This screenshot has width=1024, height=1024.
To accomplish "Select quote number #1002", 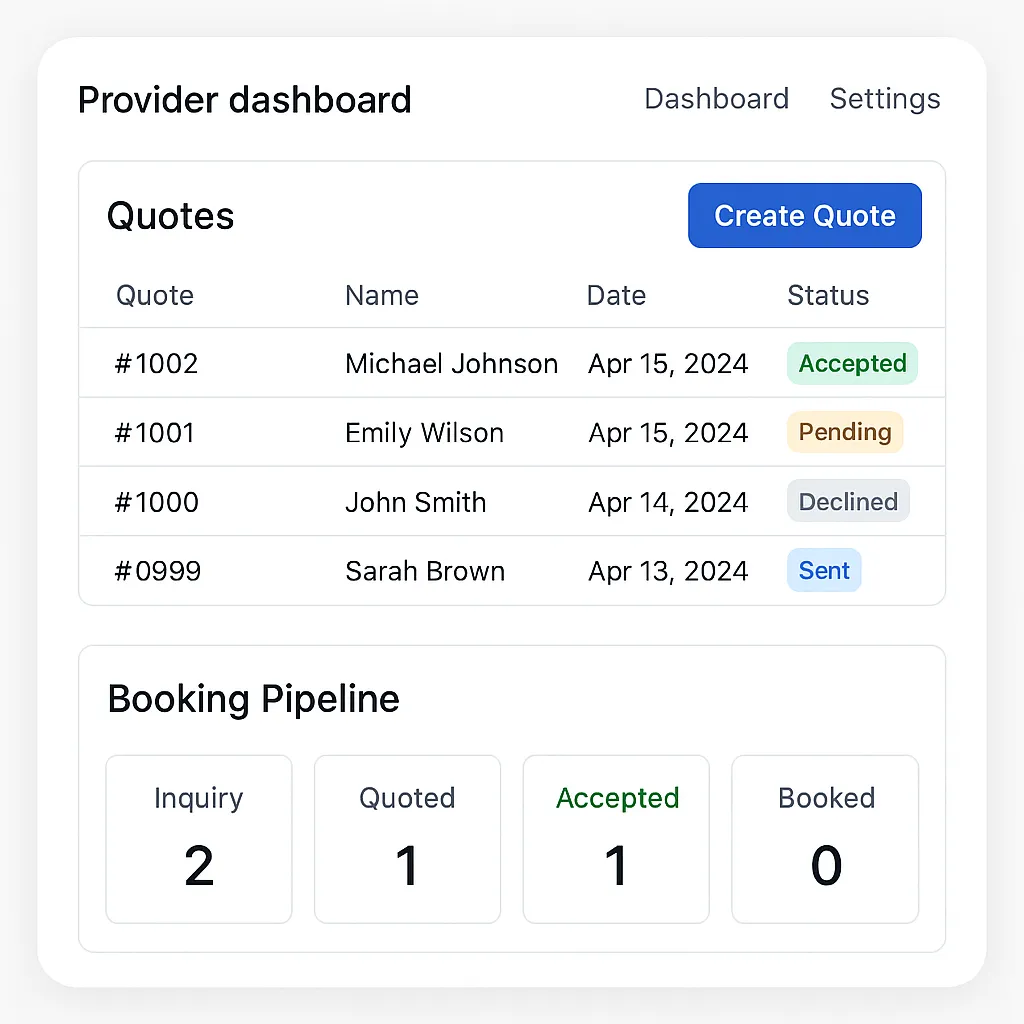I will [x=156, y=364].
